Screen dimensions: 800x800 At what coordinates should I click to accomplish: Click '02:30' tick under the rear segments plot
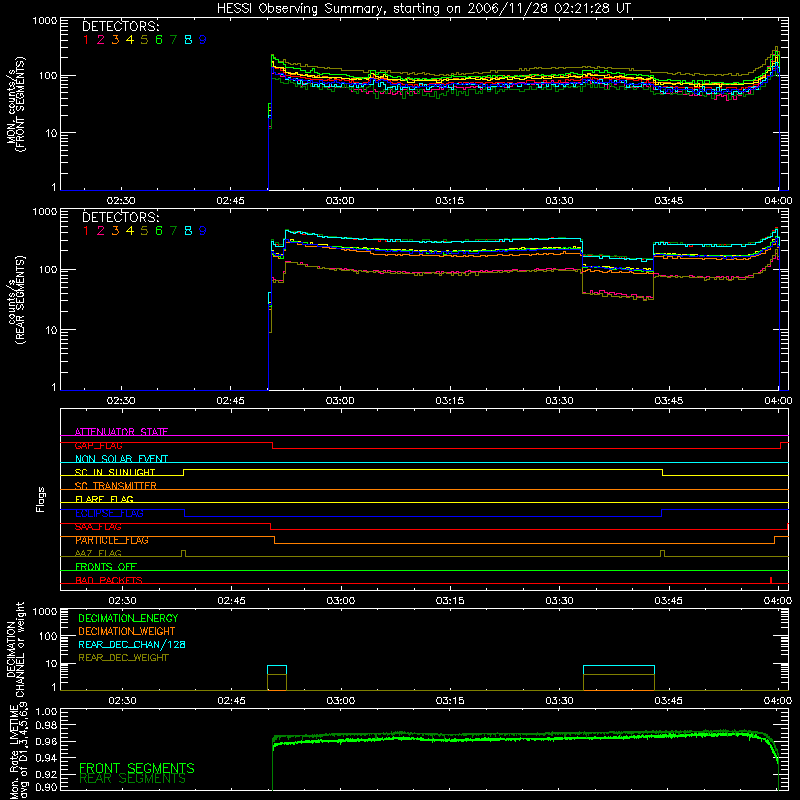(x=121, y=401)
